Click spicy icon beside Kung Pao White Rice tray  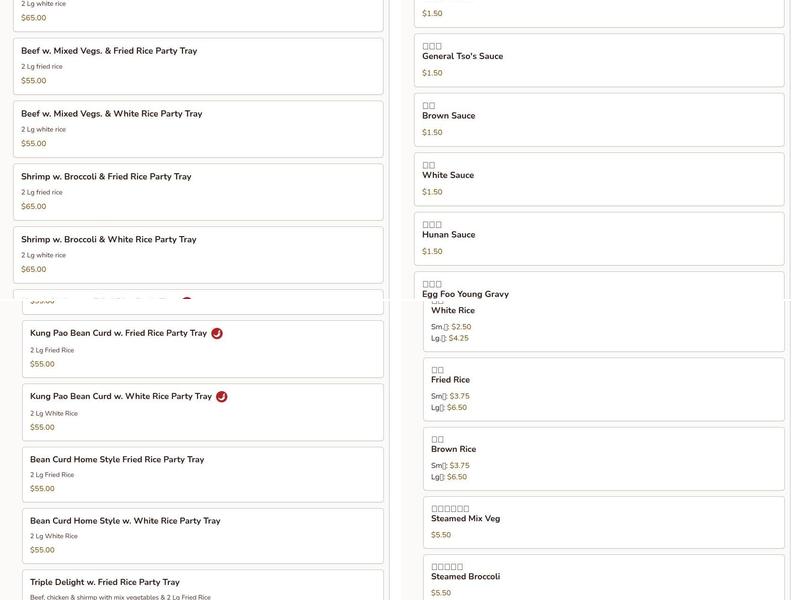[222, 396]
